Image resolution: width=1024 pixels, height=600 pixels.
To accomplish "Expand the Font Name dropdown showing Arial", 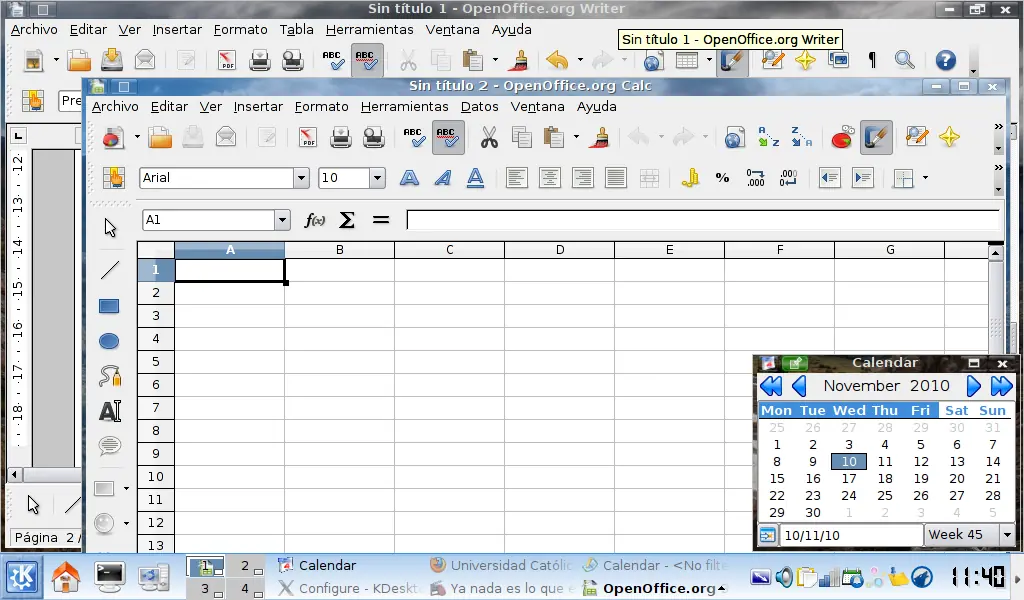I will [x=301, y=178].
